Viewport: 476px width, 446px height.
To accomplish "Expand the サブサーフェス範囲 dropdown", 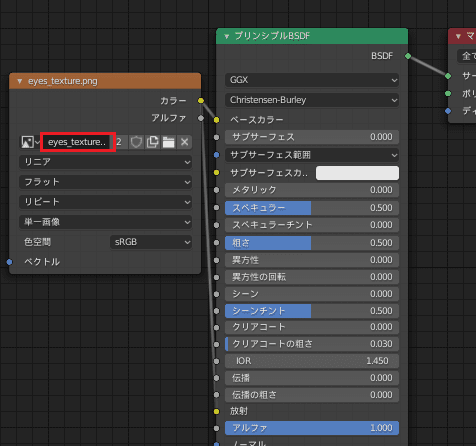I will point(312,155).
